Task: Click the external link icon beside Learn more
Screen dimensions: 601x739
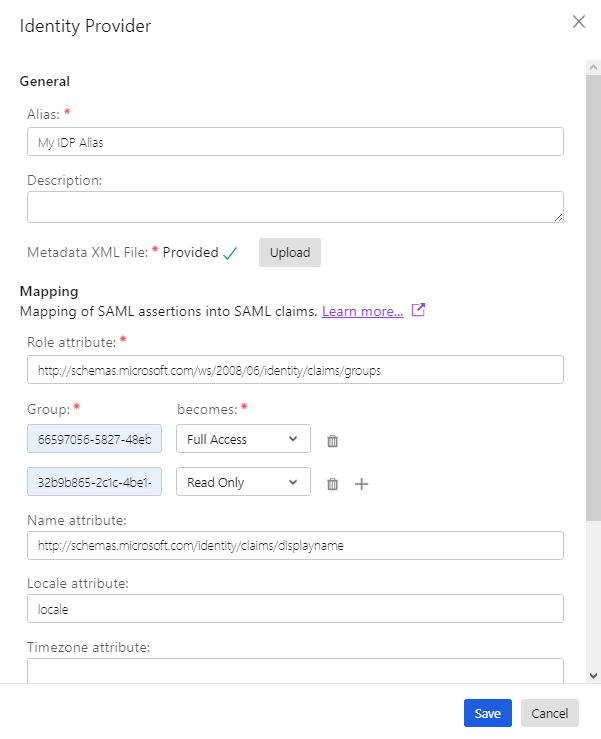Action: click(x=419, y=311)
